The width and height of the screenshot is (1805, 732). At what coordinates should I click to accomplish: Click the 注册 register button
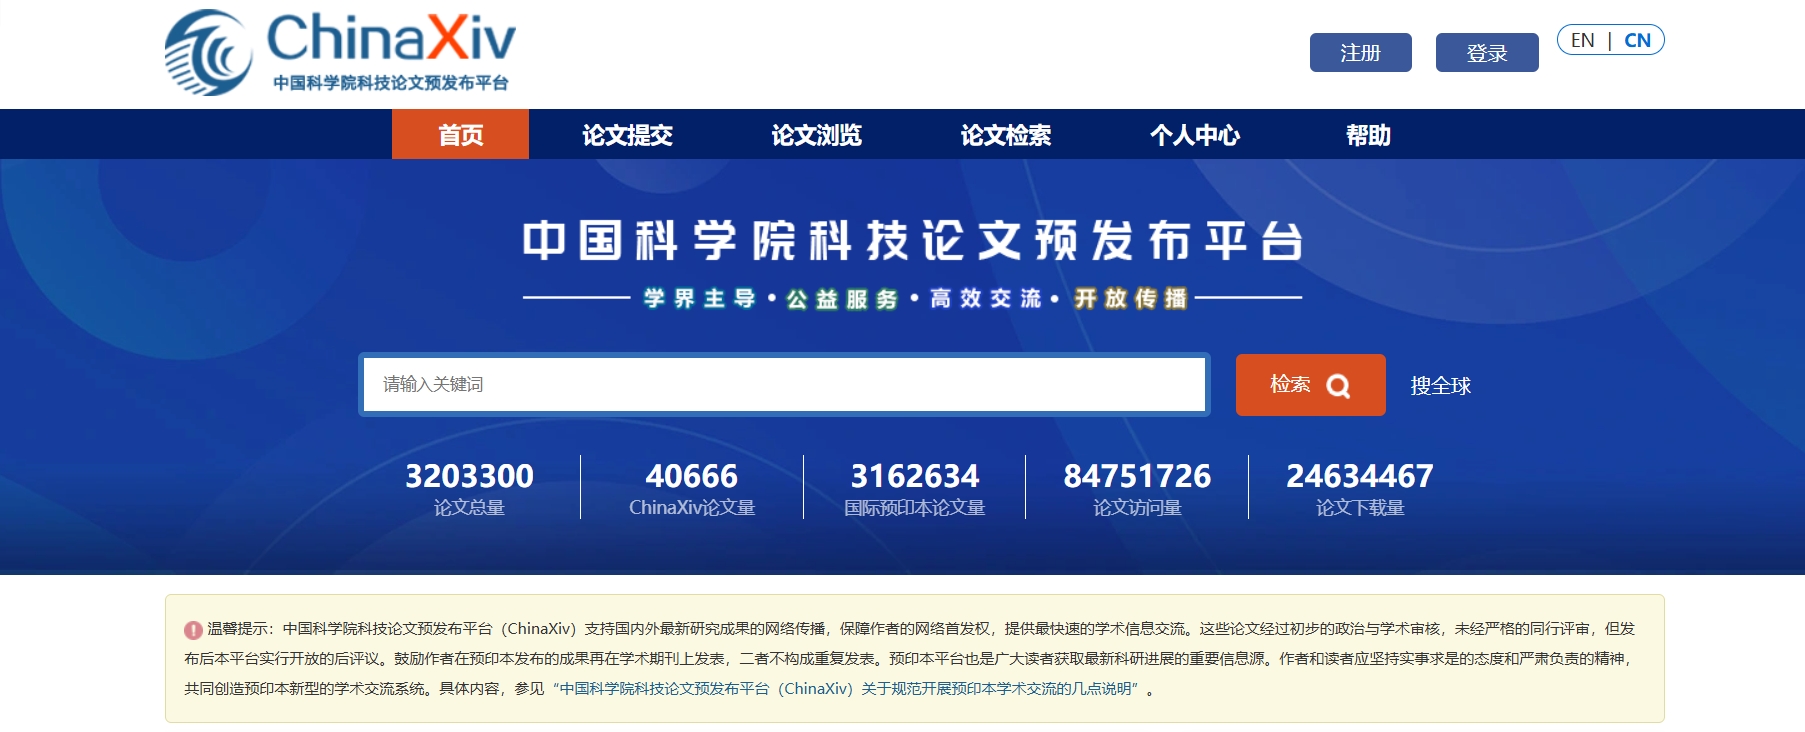coord(1360,53)
